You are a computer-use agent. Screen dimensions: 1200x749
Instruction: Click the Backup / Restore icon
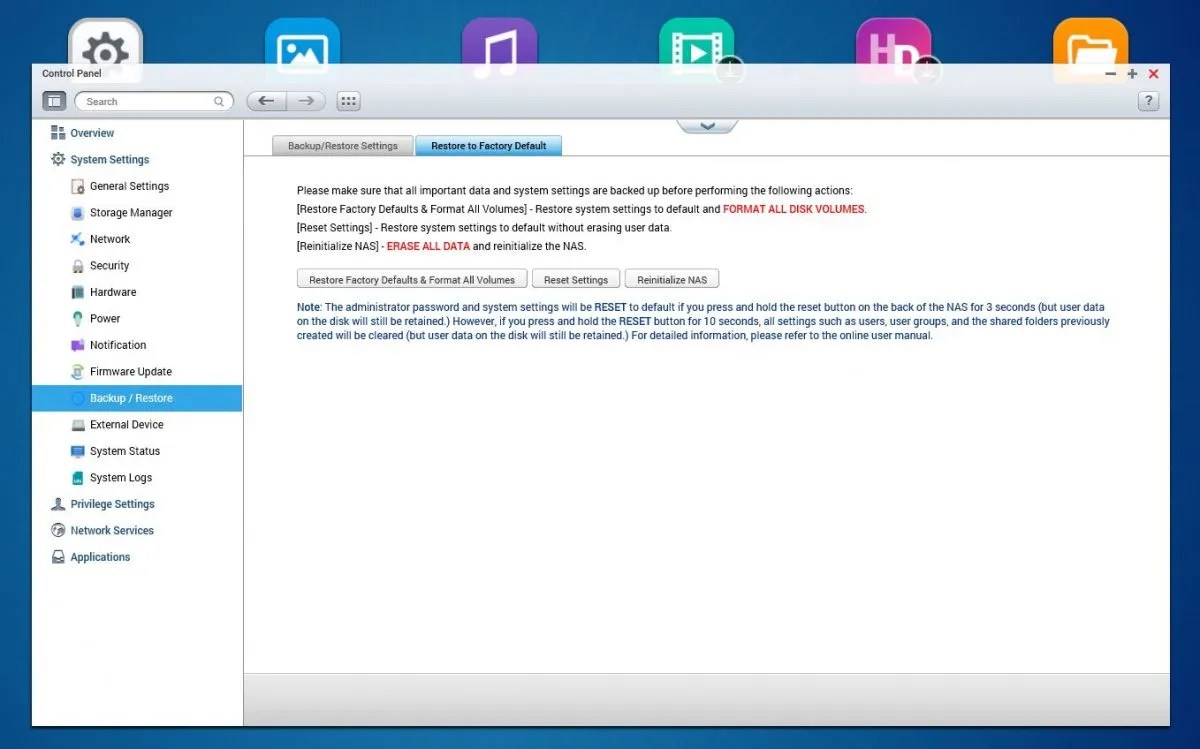point(78,398)
